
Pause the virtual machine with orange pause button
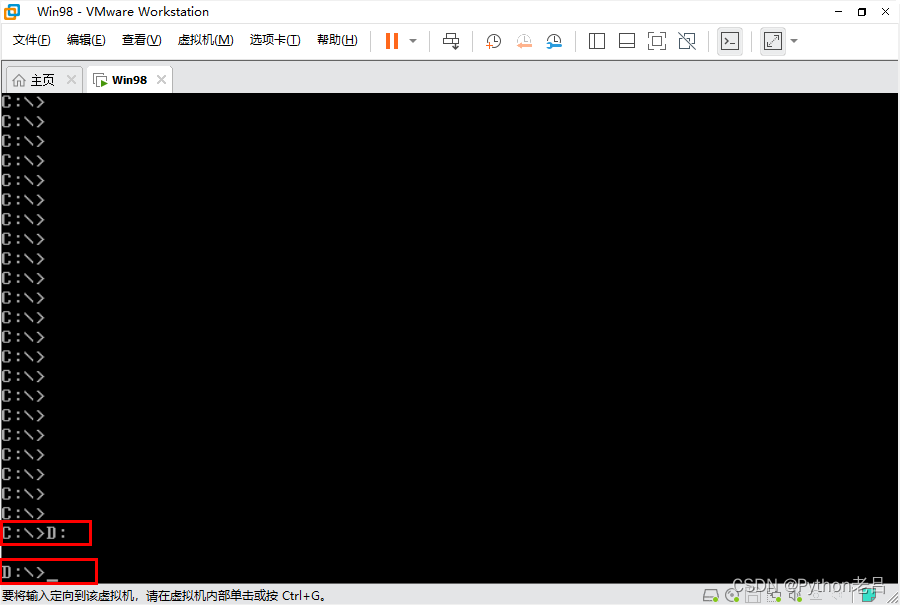pyautogui.click(x=392, y=41)
